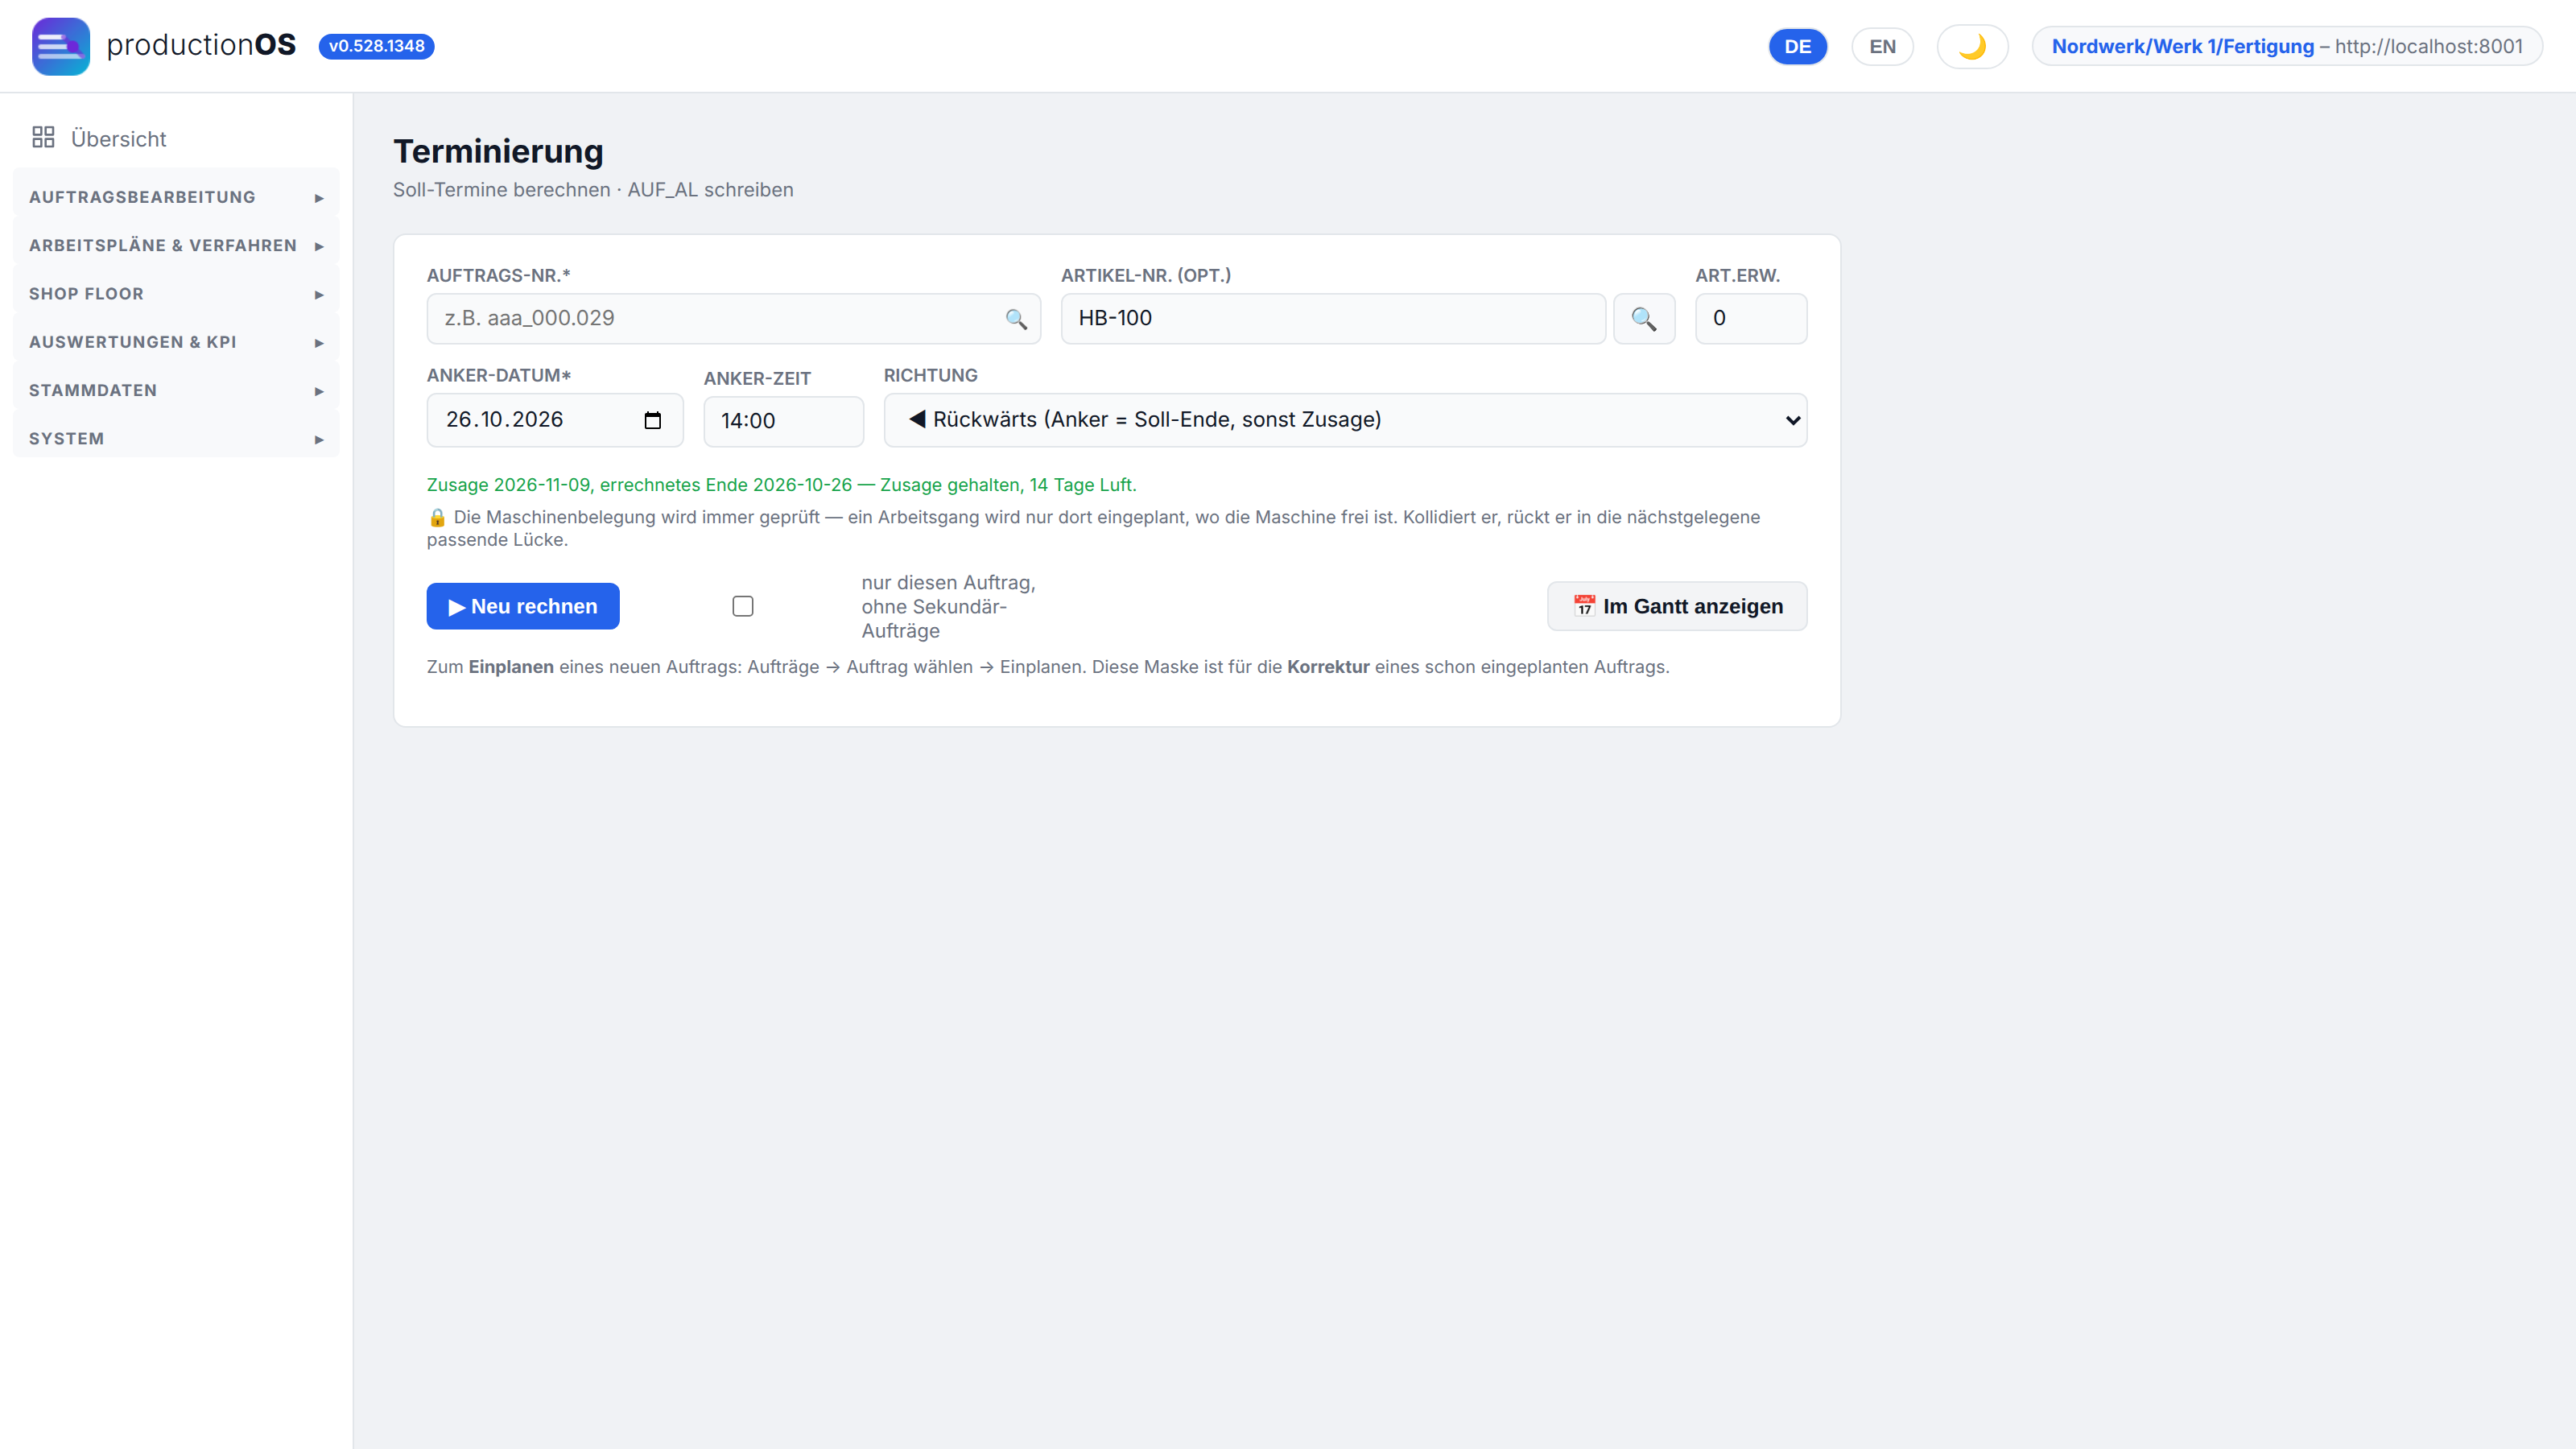Click the Artikel-Nr. search magnifier button

click(1644, 319)
